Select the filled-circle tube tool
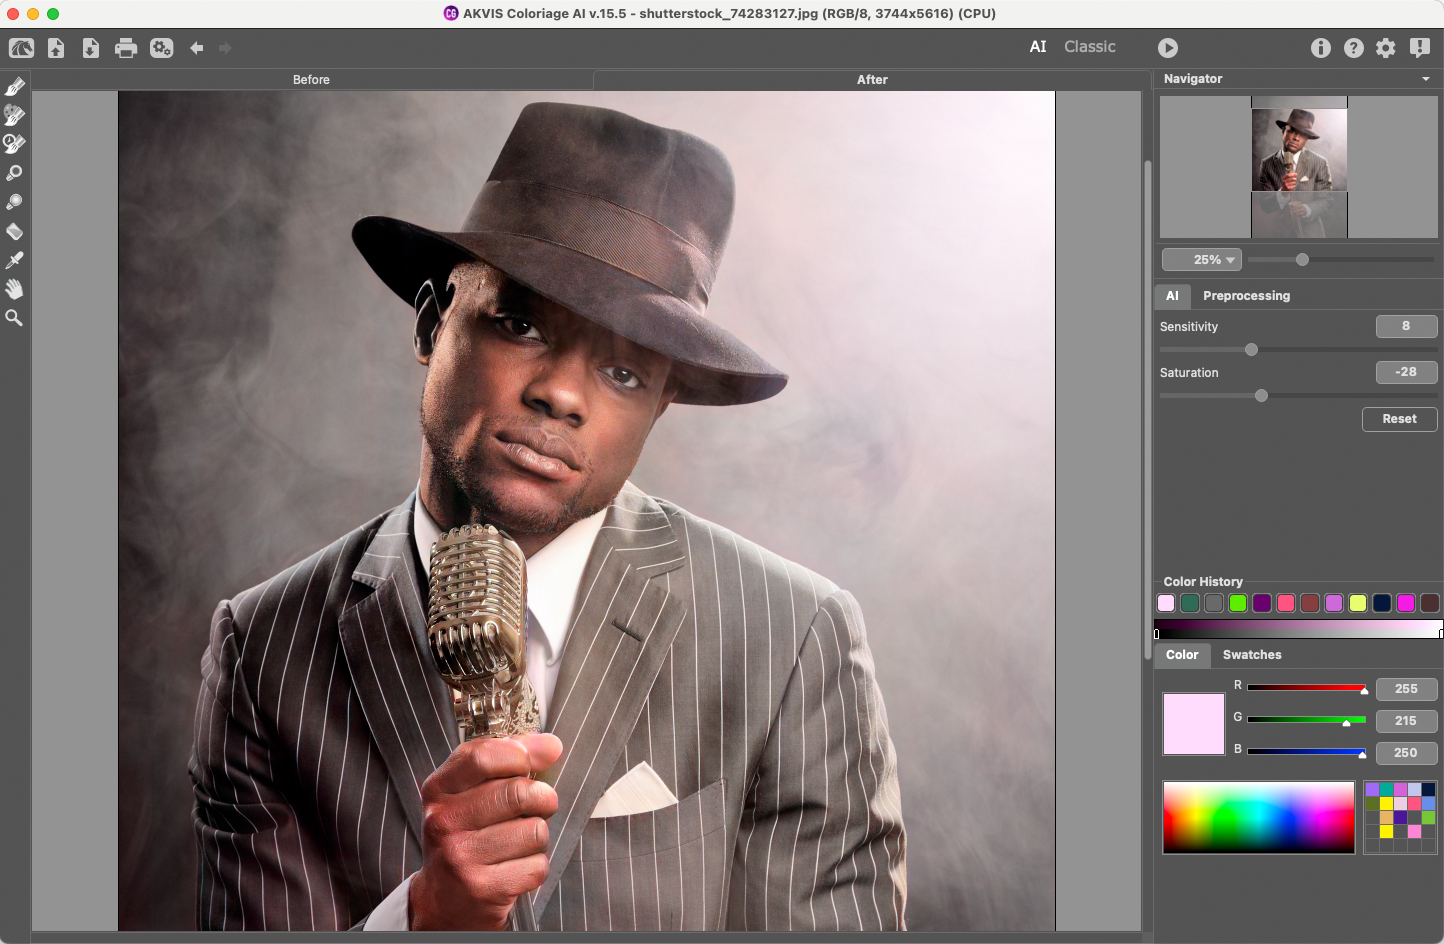 click(14, 203)
